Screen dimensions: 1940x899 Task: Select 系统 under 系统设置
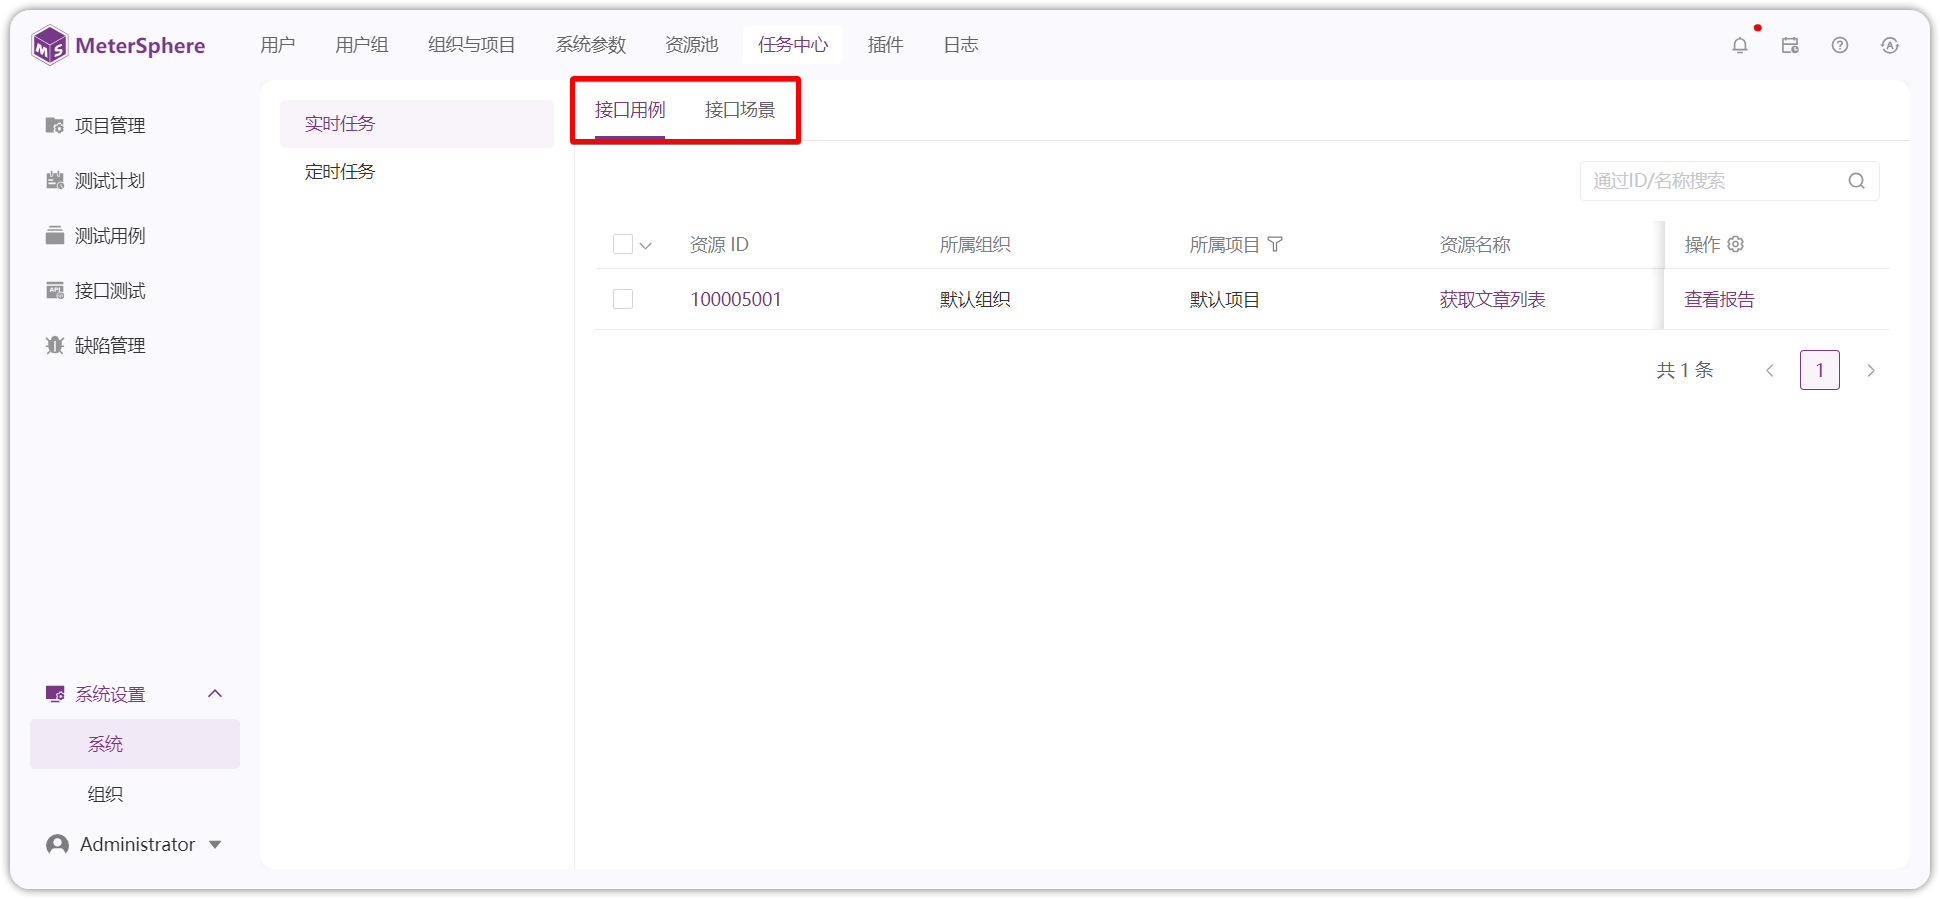pyautogui.click(x=135, y=744)
